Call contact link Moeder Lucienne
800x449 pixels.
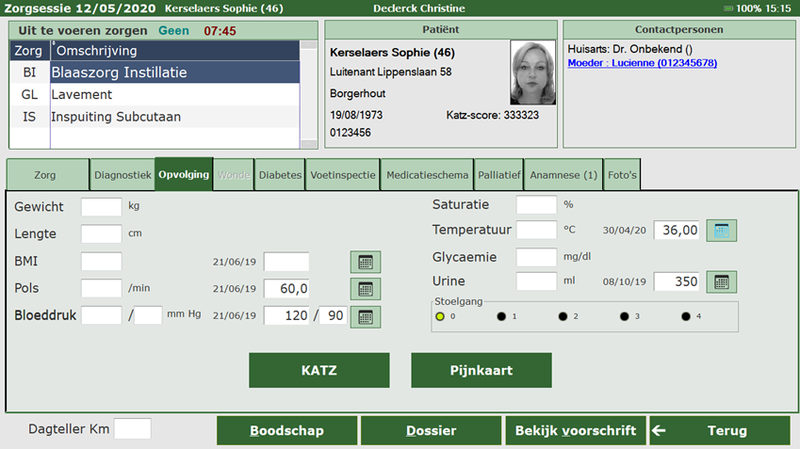coord(640,63)
